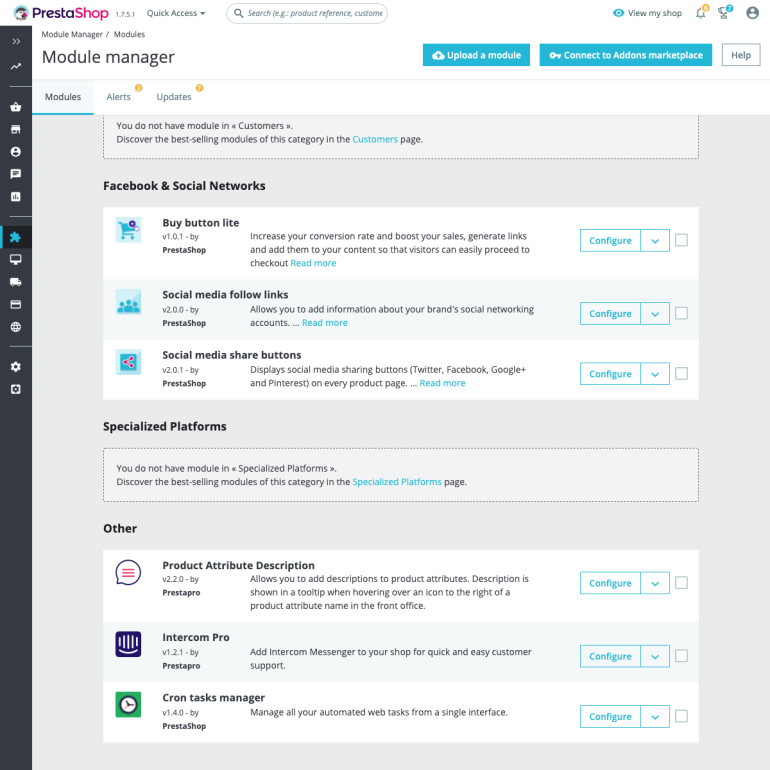Open the Quick Access dropdown
The image size is (770, 770).
point(176,13)
